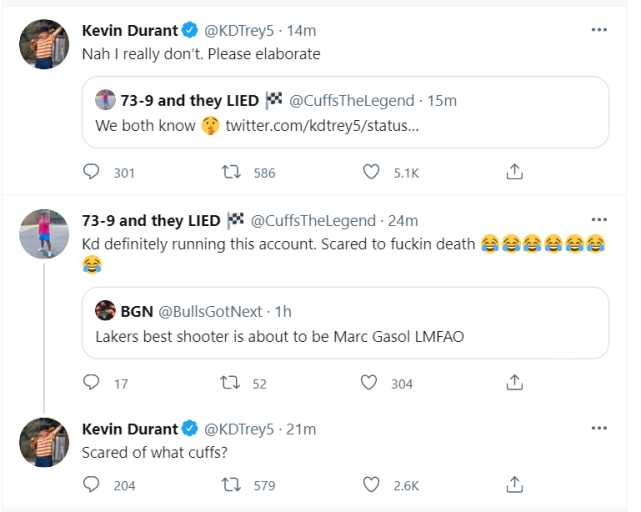
Task: Open more options on the top tweet
Action: coord(599,30)
